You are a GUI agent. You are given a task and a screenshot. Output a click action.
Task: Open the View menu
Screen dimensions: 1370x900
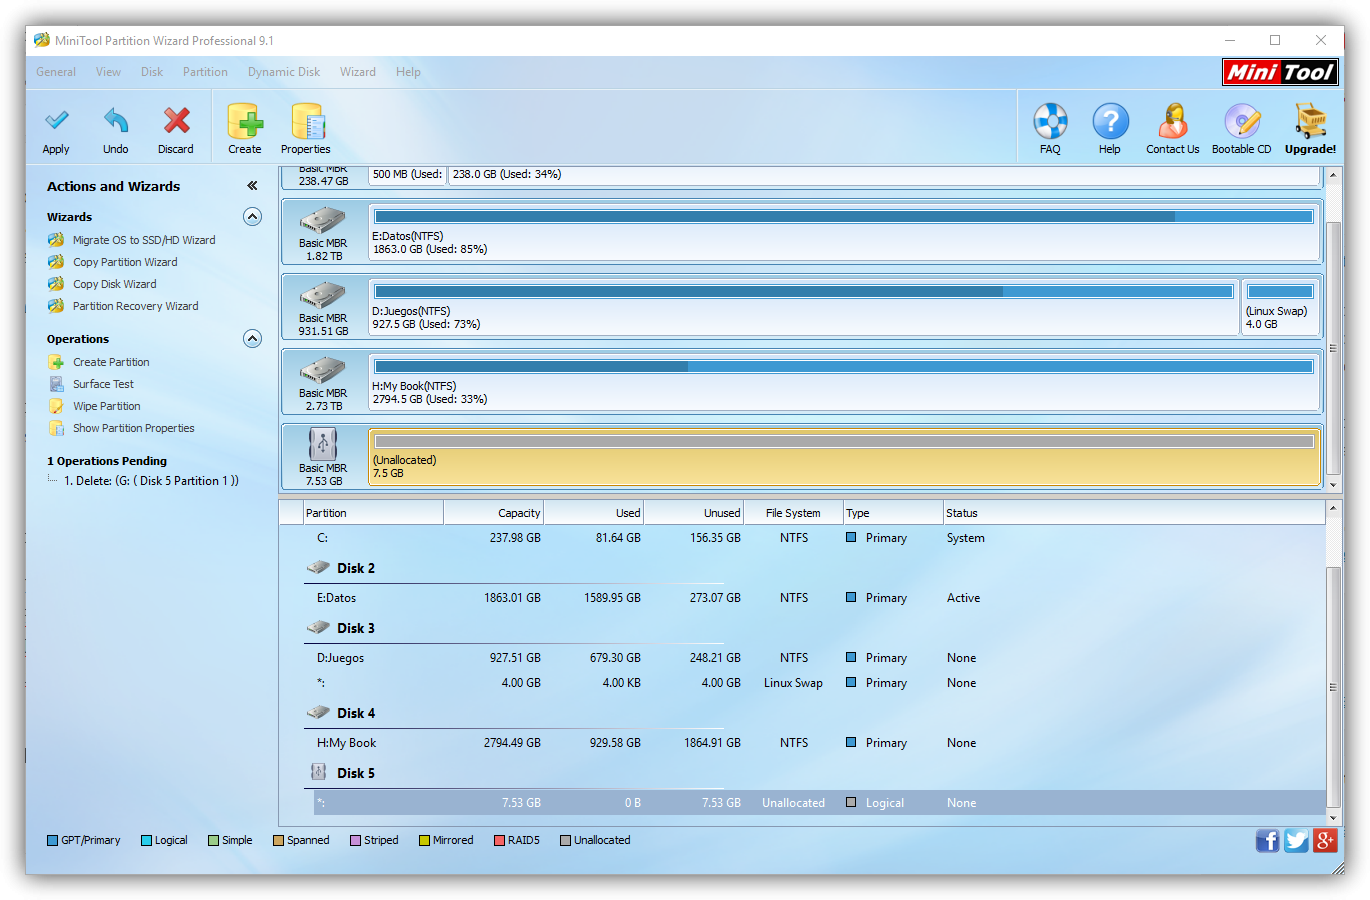pos(108,72)
